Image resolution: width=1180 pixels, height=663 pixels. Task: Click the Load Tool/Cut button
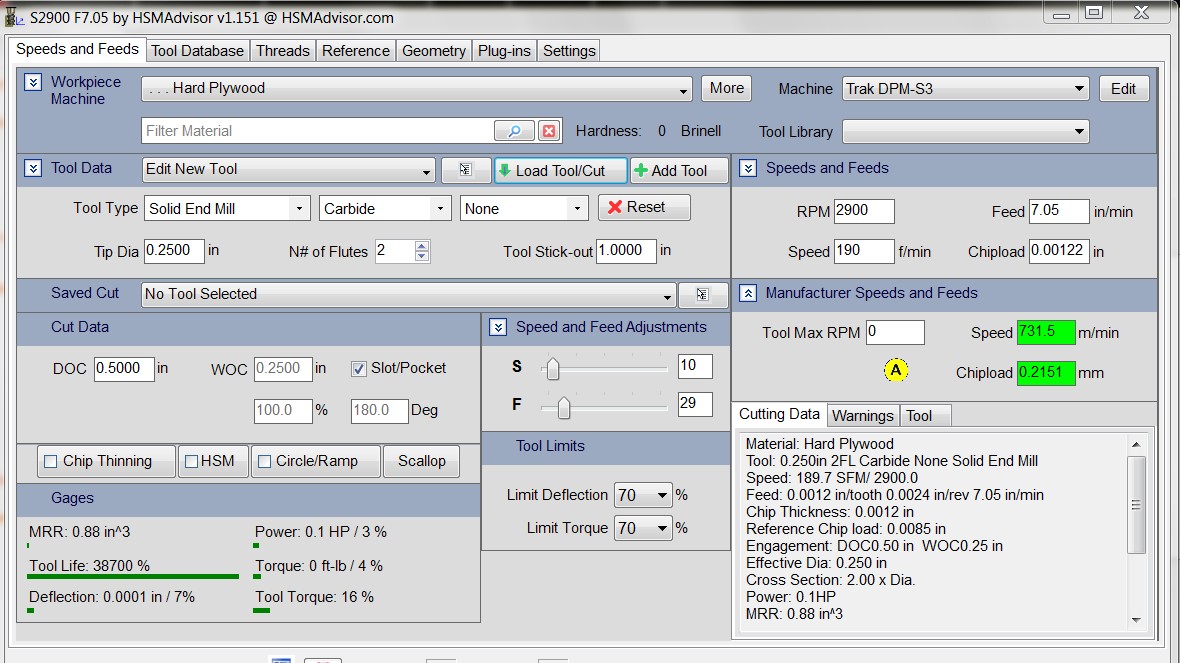tap(560, 171)
